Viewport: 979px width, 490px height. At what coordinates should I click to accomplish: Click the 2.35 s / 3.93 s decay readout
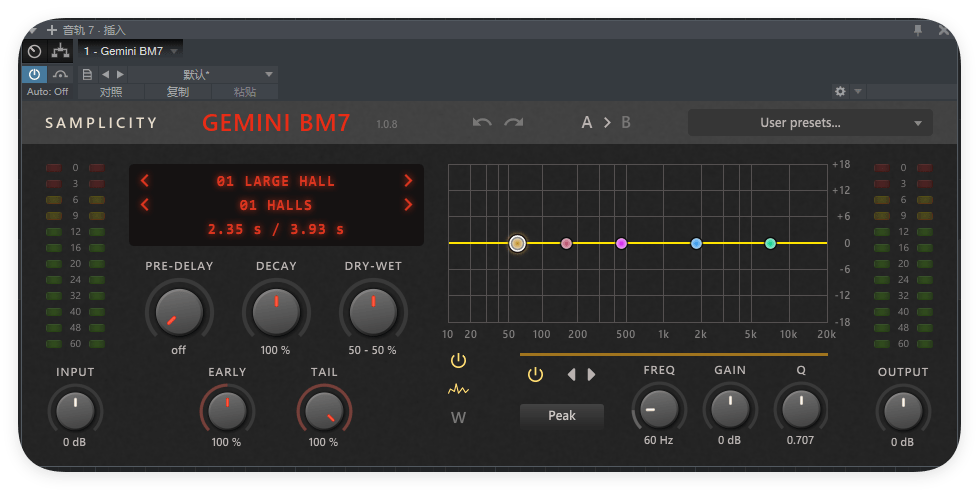point(275,229)
